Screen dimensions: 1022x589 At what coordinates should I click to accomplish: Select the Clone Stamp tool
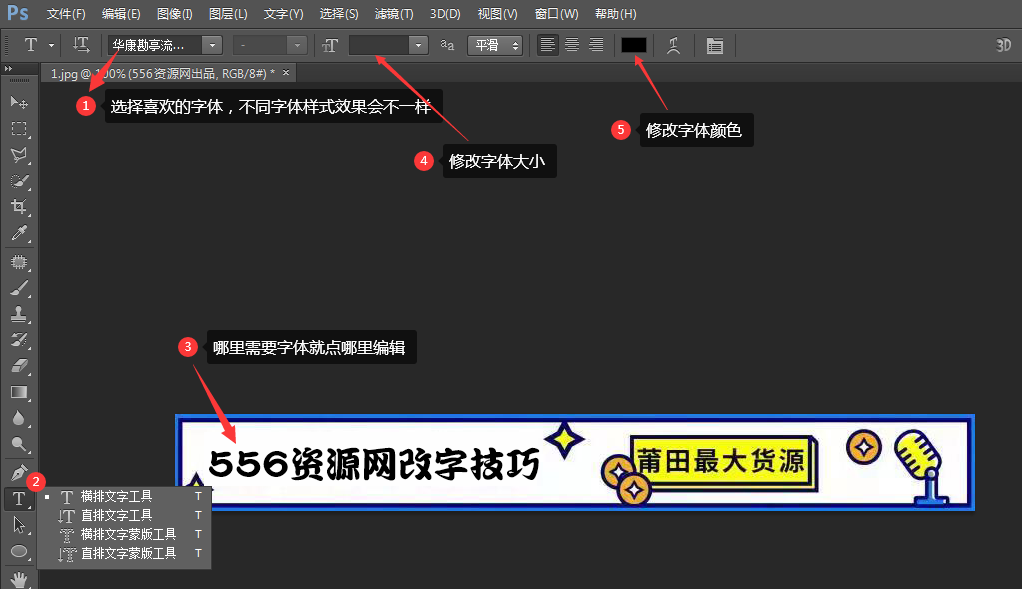pos(18,314)
